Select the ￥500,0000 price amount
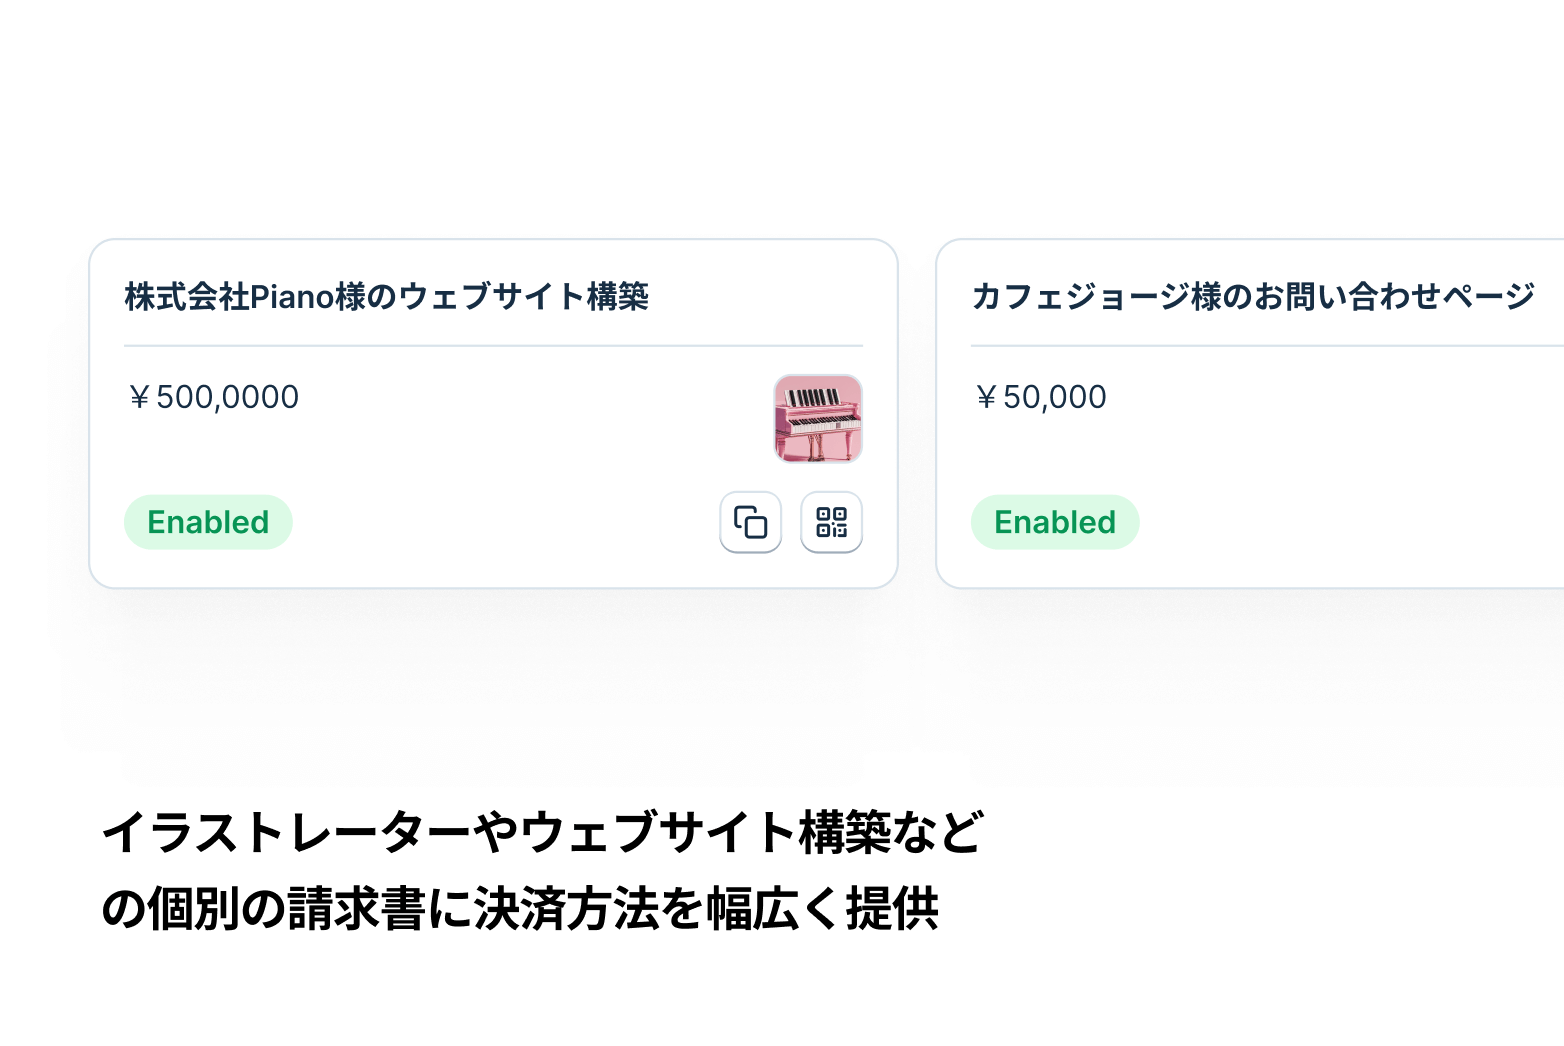 214,397
